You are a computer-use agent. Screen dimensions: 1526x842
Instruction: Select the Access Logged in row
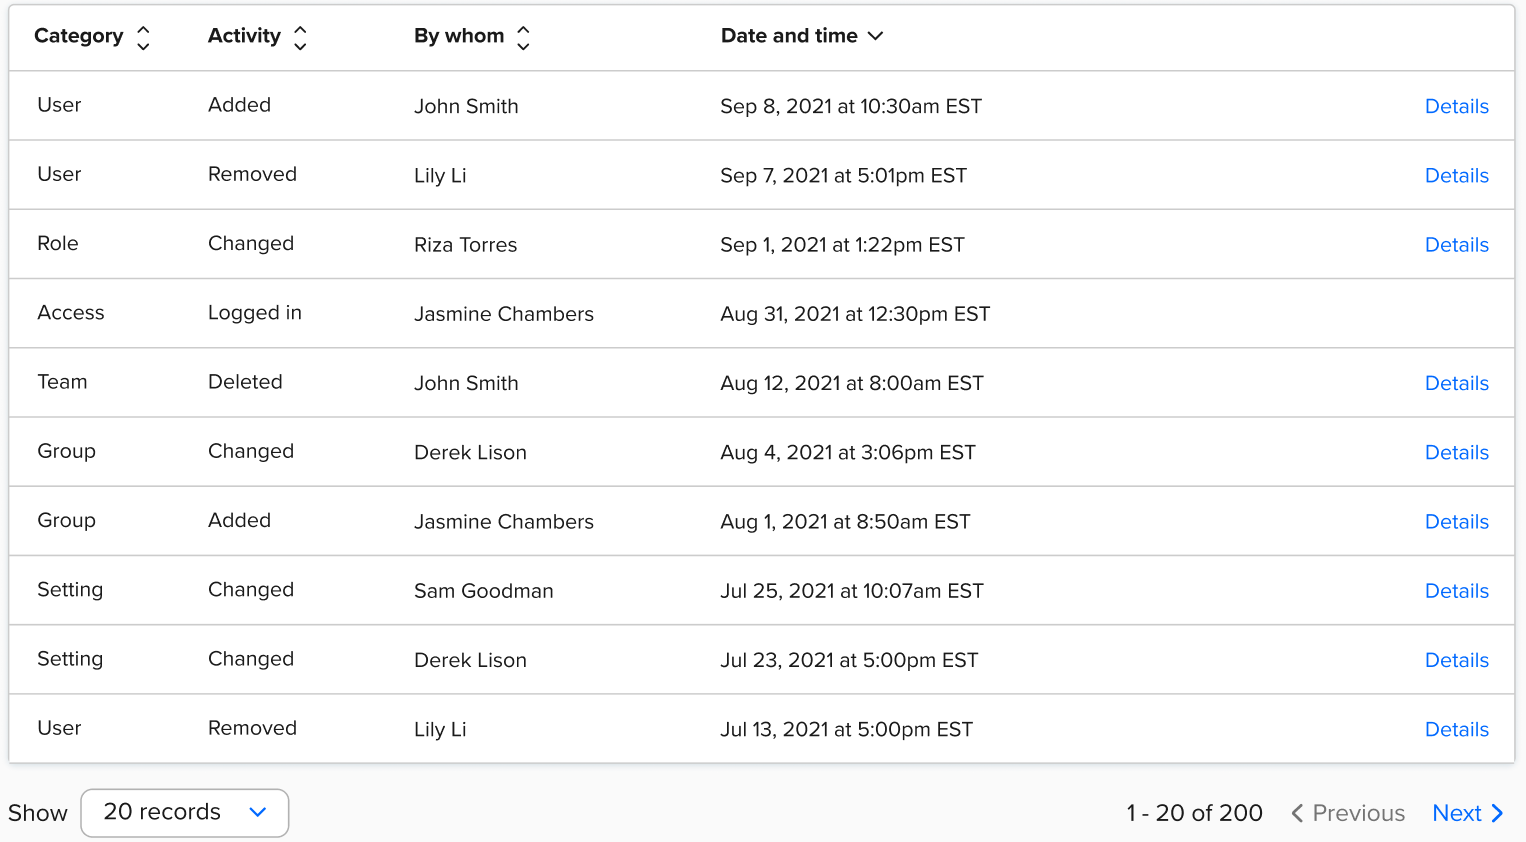[762, 314]
